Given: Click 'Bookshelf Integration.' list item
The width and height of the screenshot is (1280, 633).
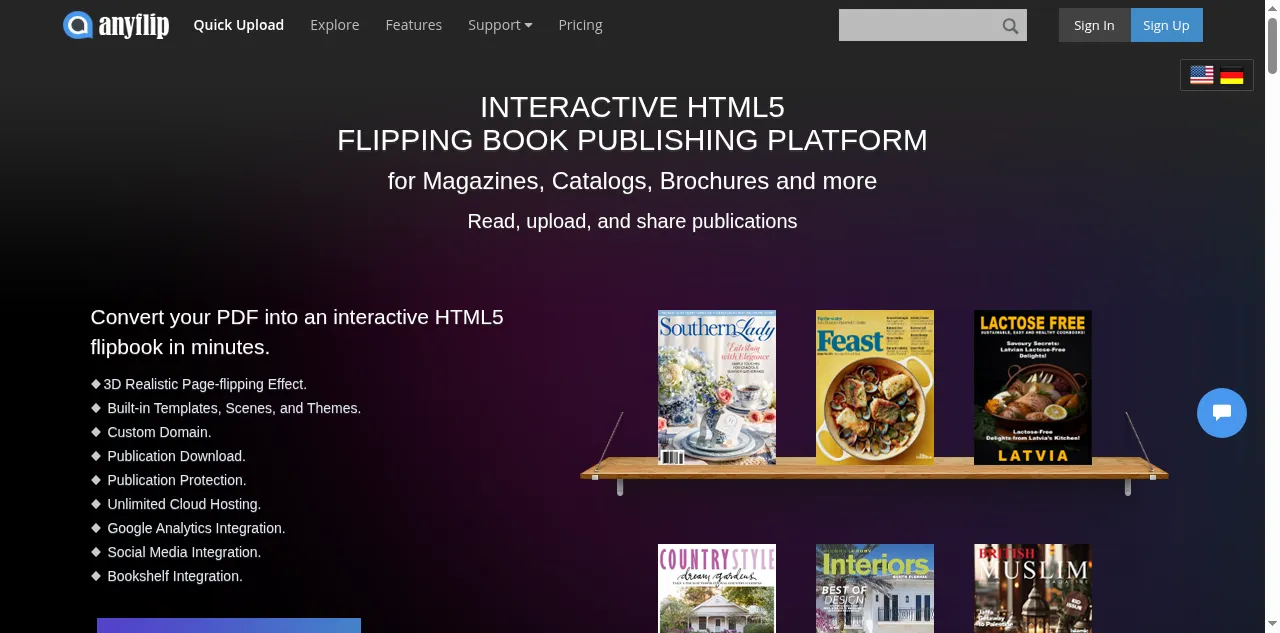Looking at the screenshot, I should click(x=175, y=576).
